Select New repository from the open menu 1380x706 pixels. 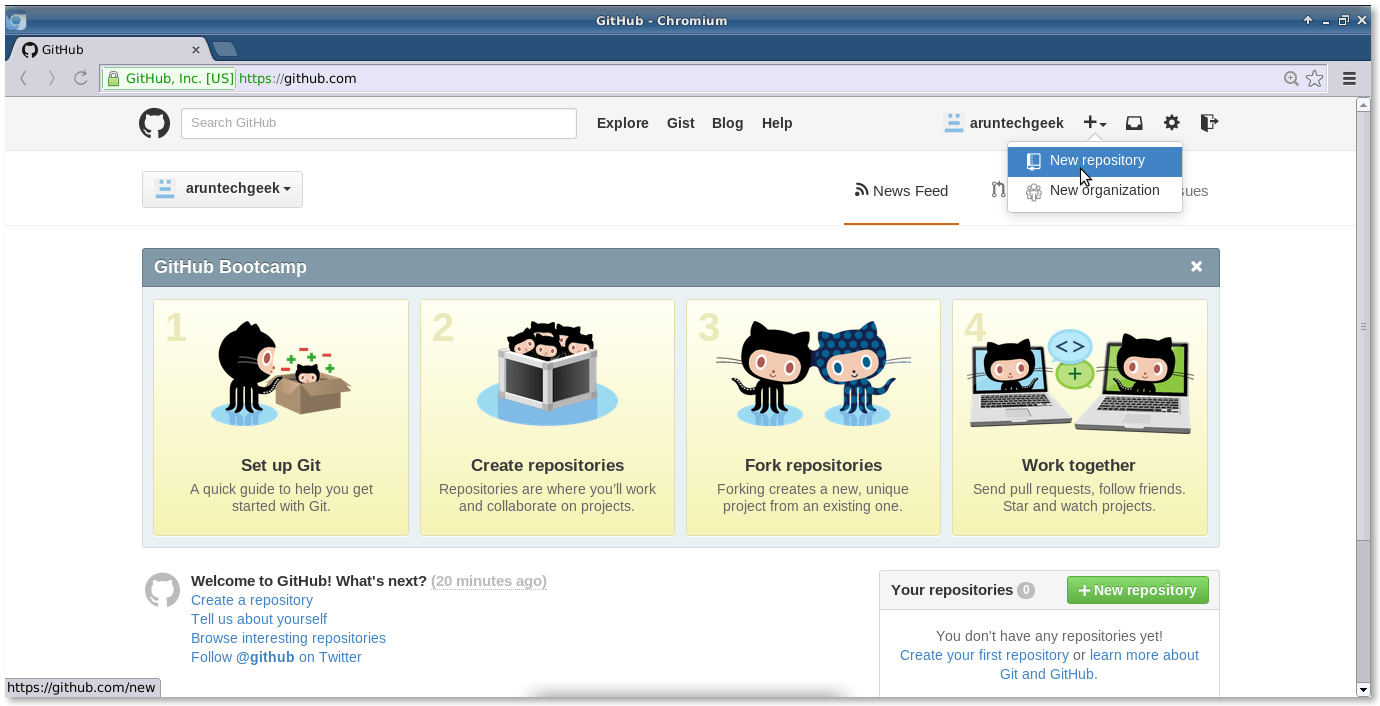click(1097, 160)
